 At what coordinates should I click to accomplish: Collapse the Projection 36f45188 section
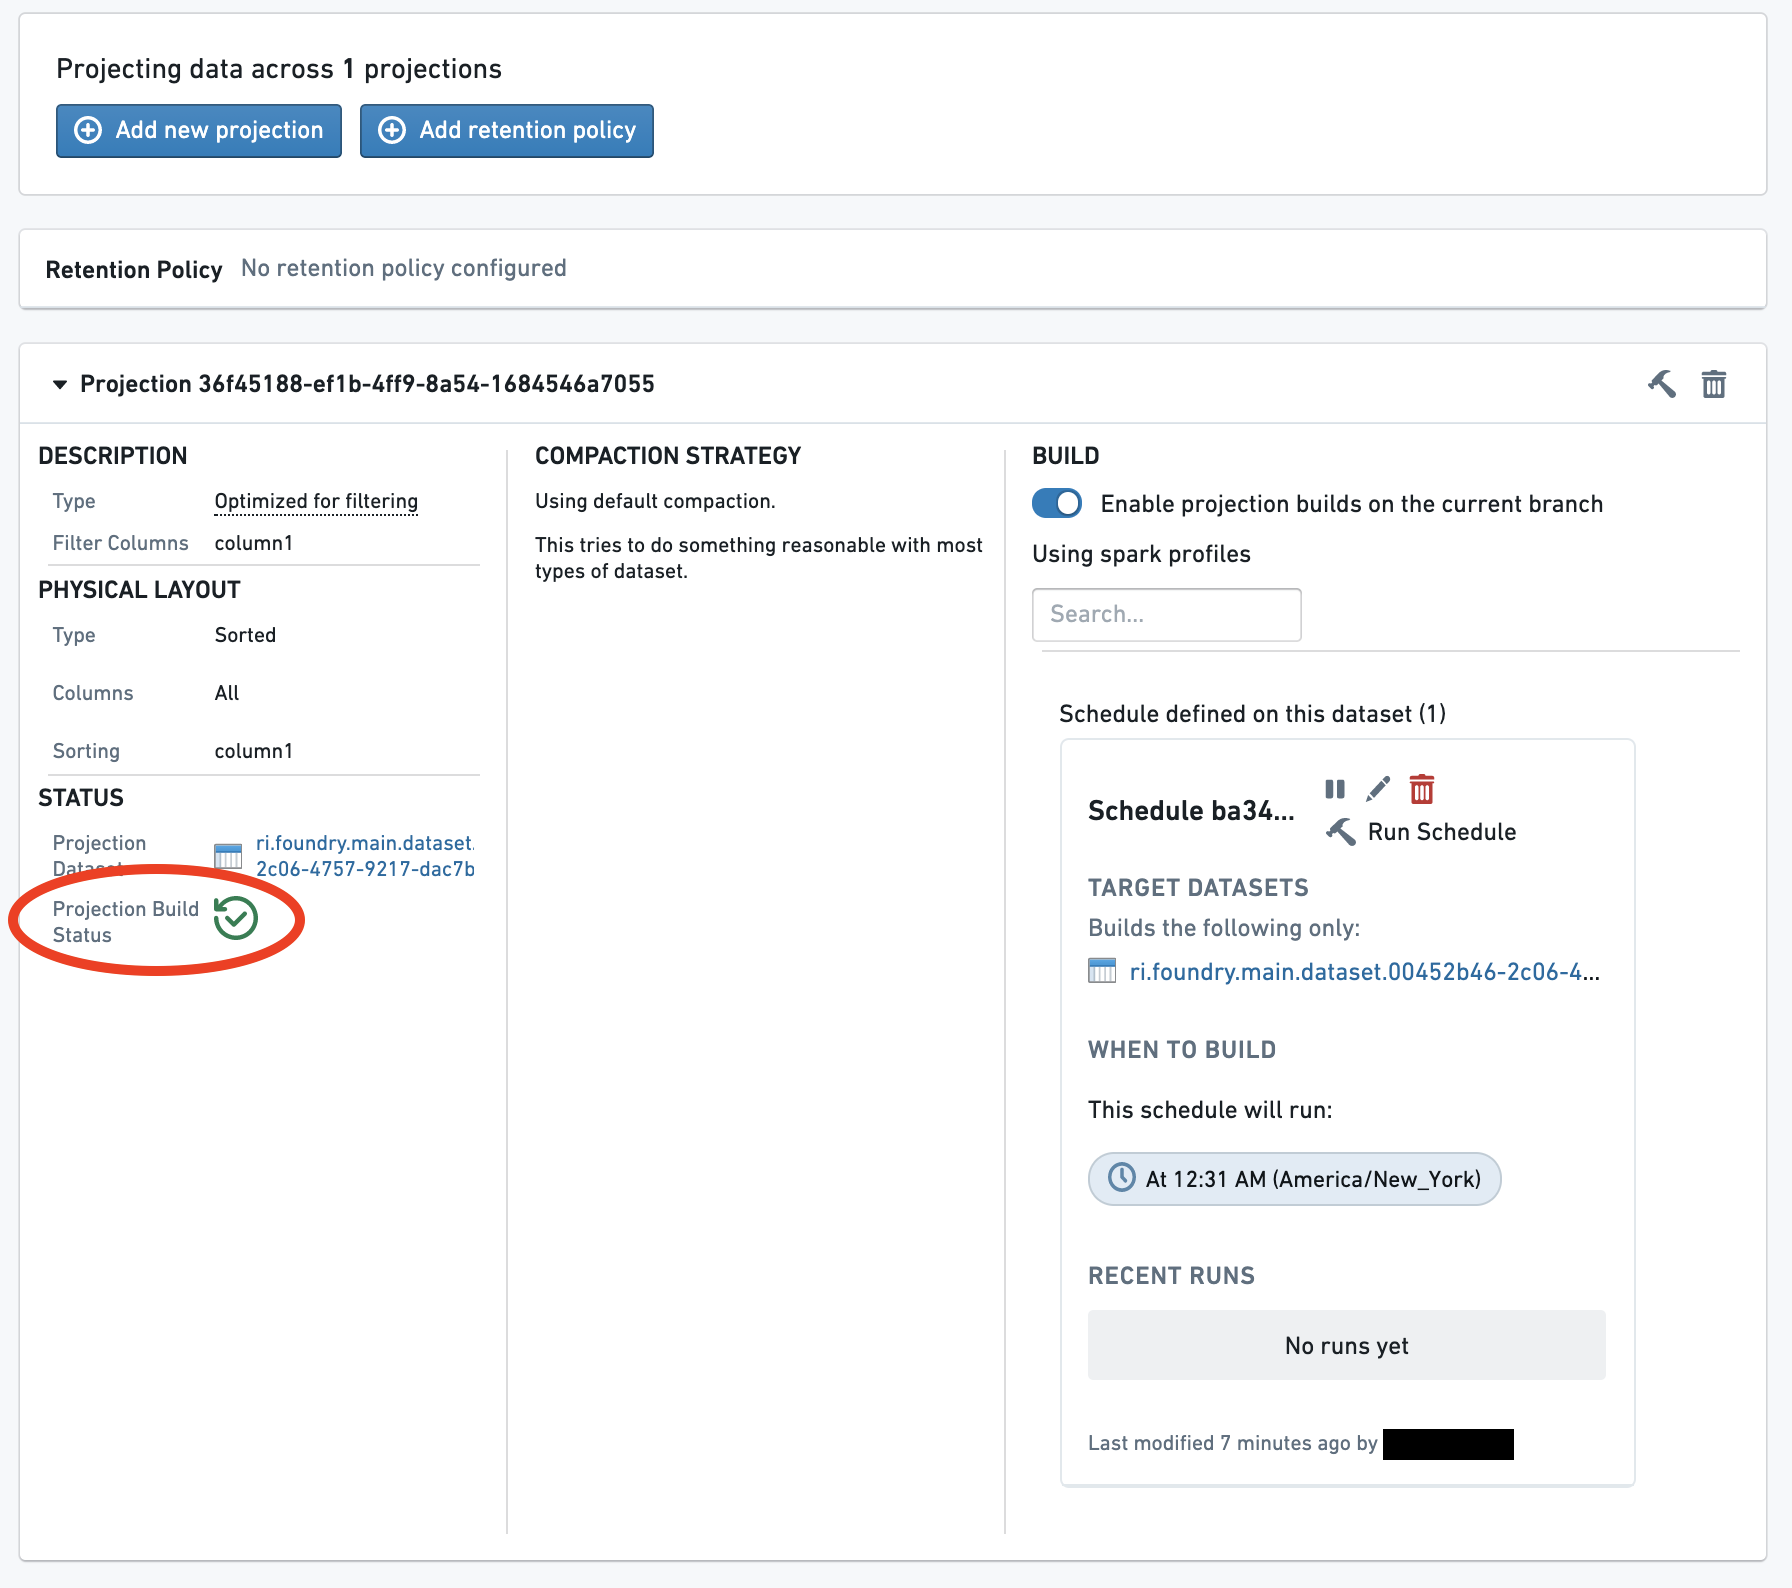[x=60, y=384]
